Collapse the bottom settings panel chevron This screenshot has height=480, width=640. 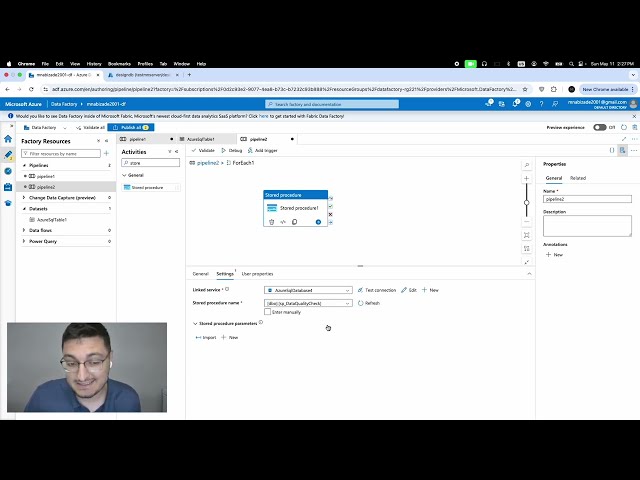click(x=529, y=273)
